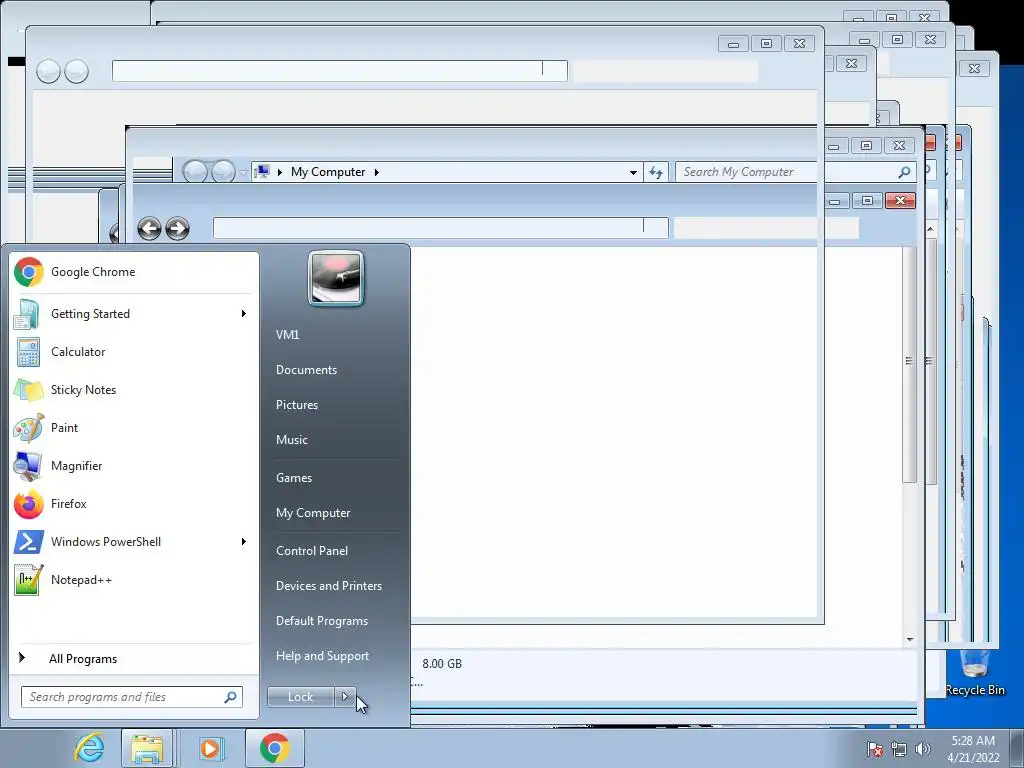Open Music from Start menu

coord(291,440)
